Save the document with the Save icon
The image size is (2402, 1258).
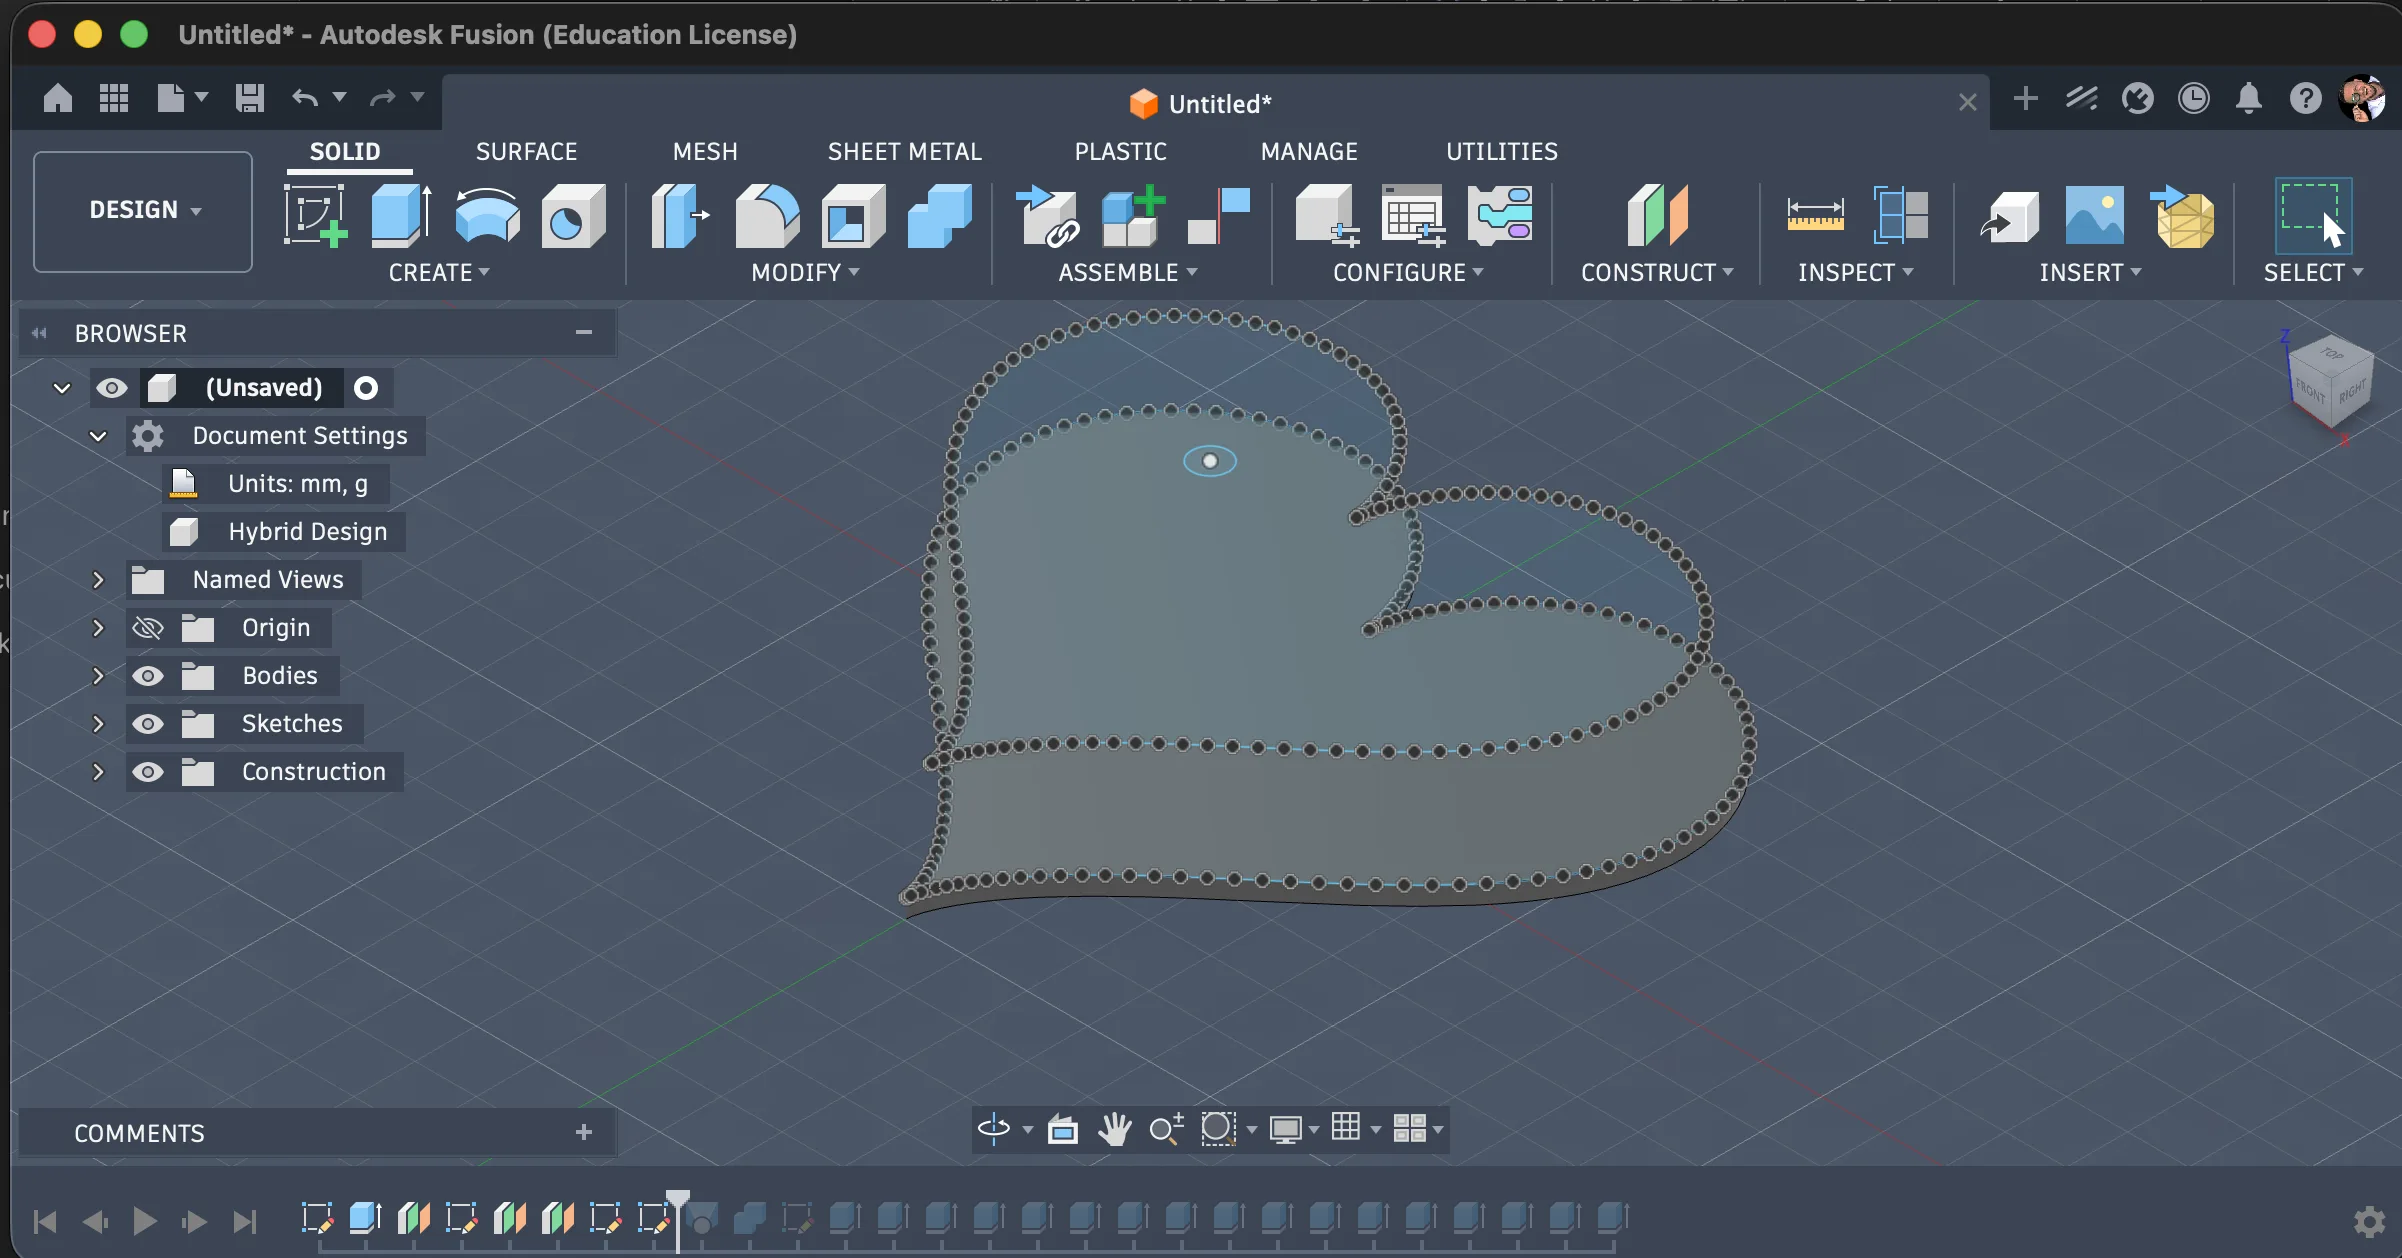tap(249, 98)
